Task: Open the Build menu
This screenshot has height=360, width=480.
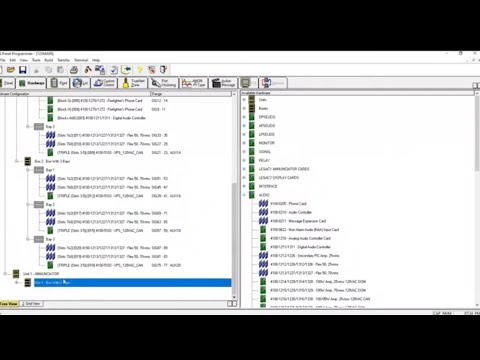Action: pos(49,60)
